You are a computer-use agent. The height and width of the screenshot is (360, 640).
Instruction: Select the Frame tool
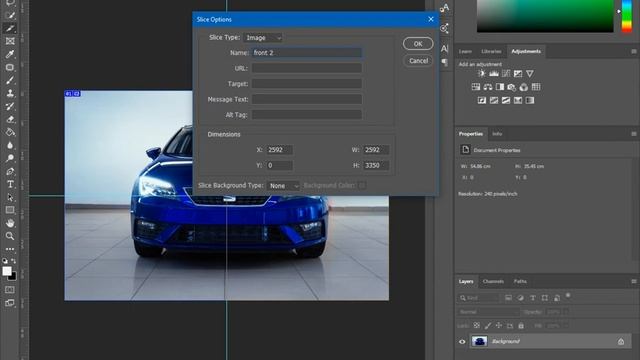pos(10,41)
